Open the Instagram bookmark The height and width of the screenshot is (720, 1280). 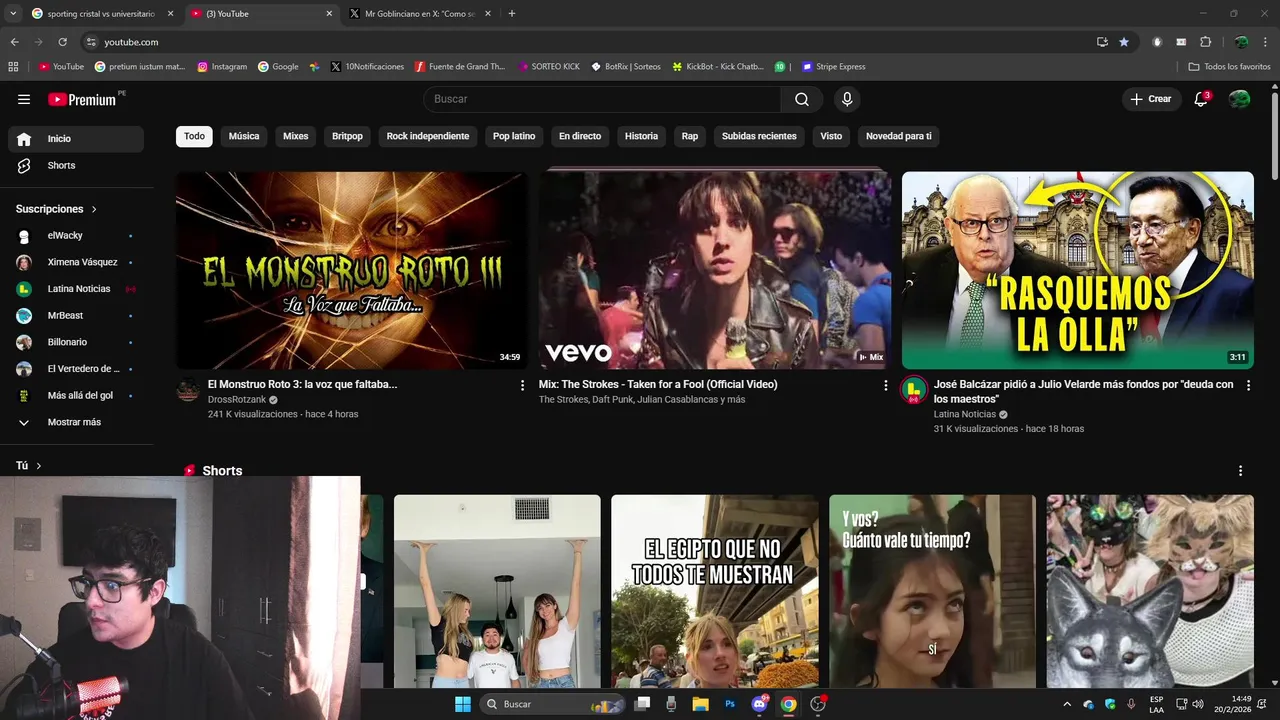pos(222,67)
